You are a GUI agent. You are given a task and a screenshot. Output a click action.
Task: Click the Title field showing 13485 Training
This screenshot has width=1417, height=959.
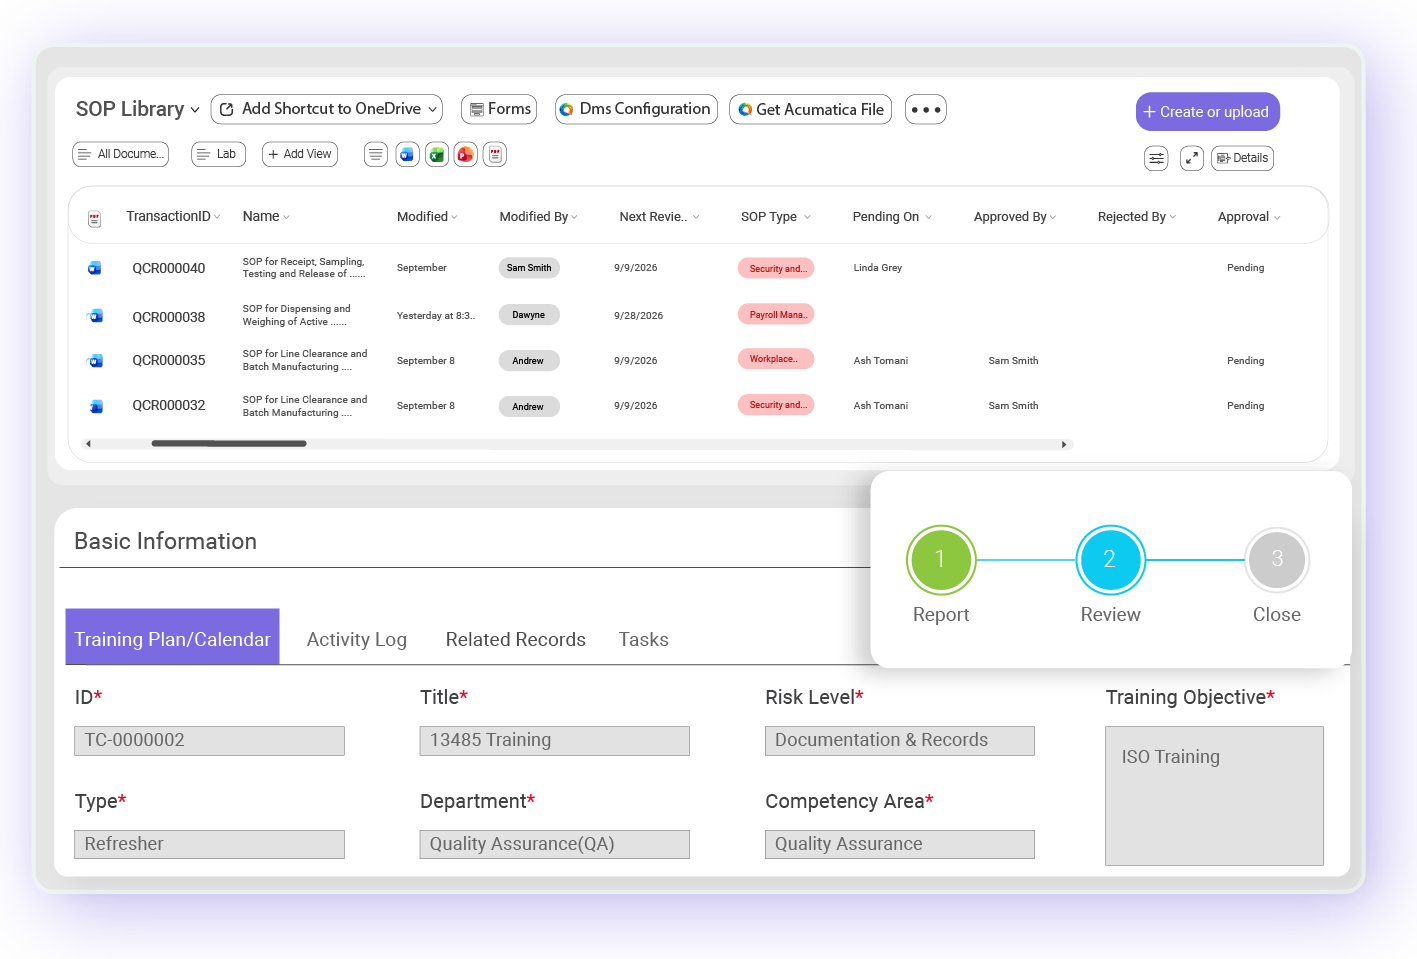coord(555,741)
